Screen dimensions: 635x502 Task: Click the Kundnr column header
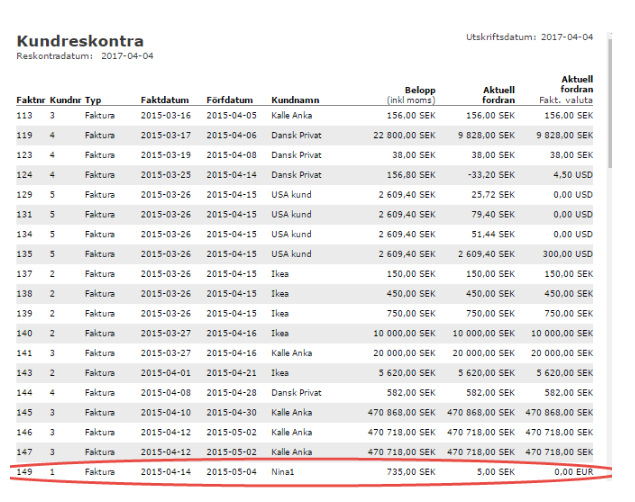point(65,100)
